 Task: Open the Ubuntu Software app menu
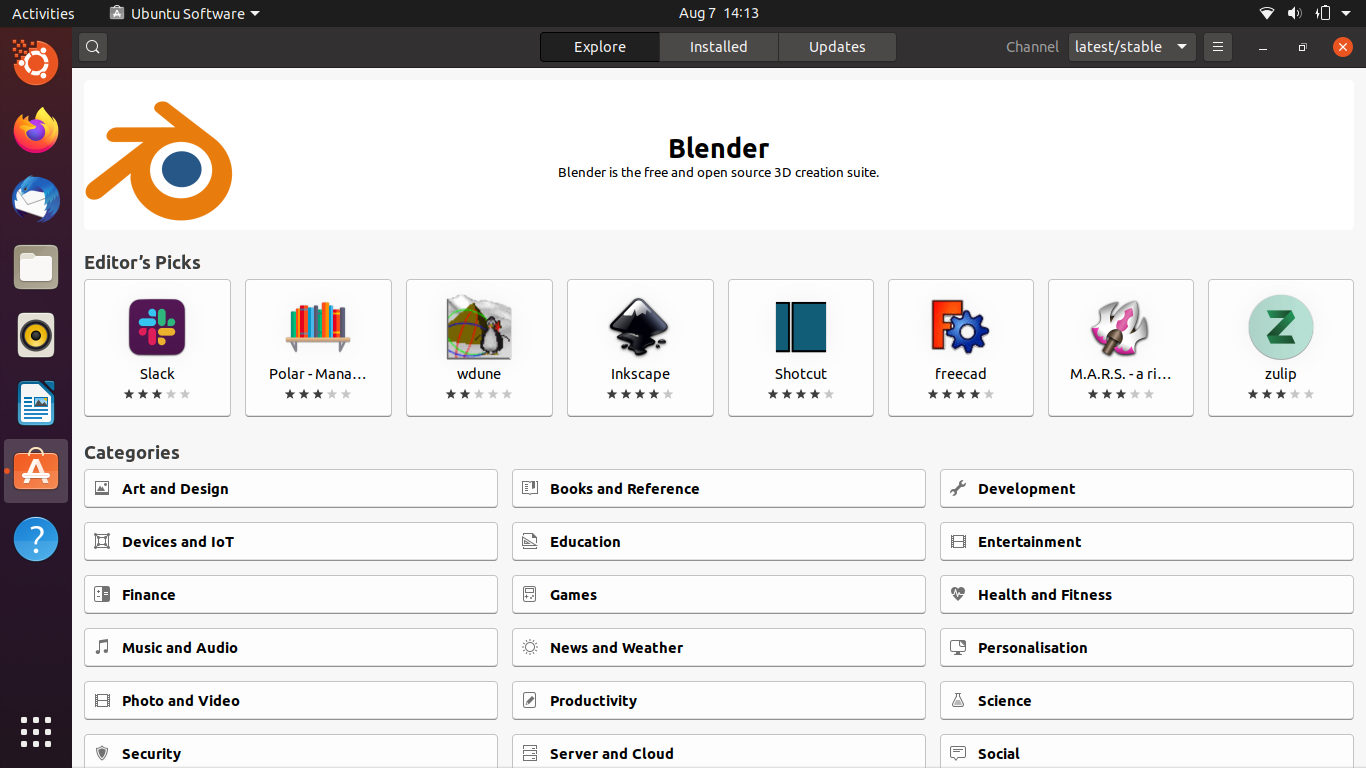click(185, 13)
